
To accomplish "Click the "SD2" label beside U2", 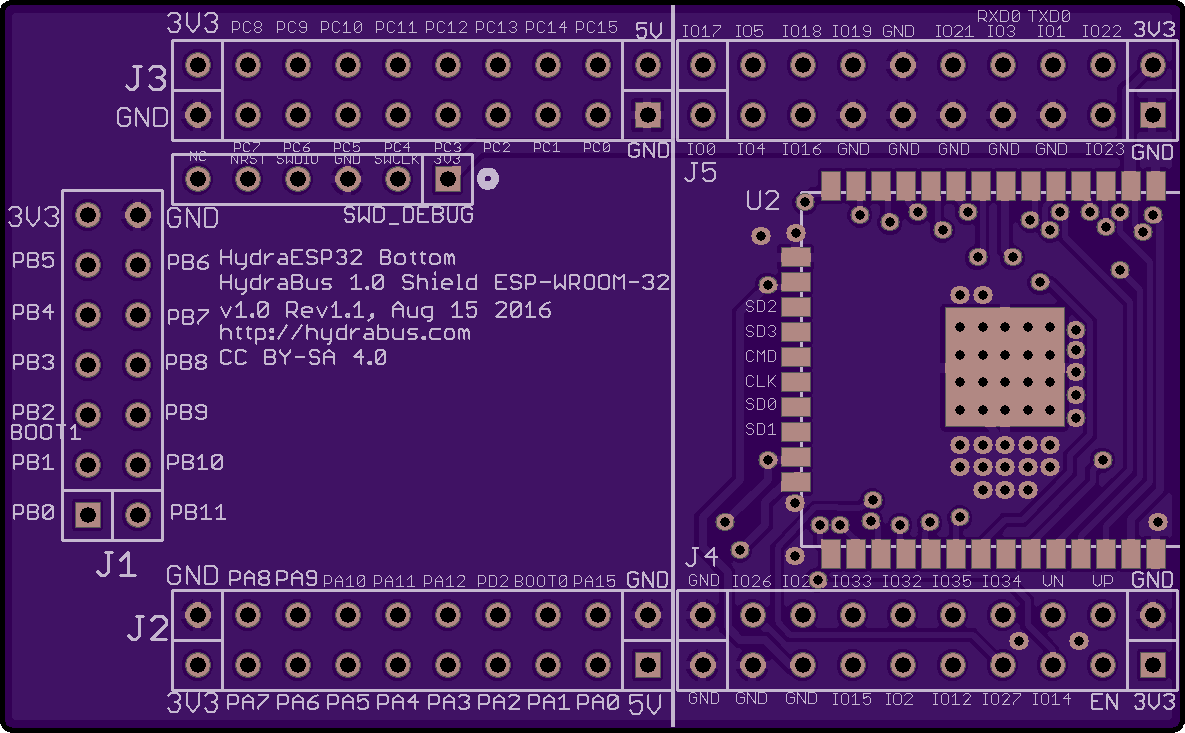I will click(x=761, y=306).
